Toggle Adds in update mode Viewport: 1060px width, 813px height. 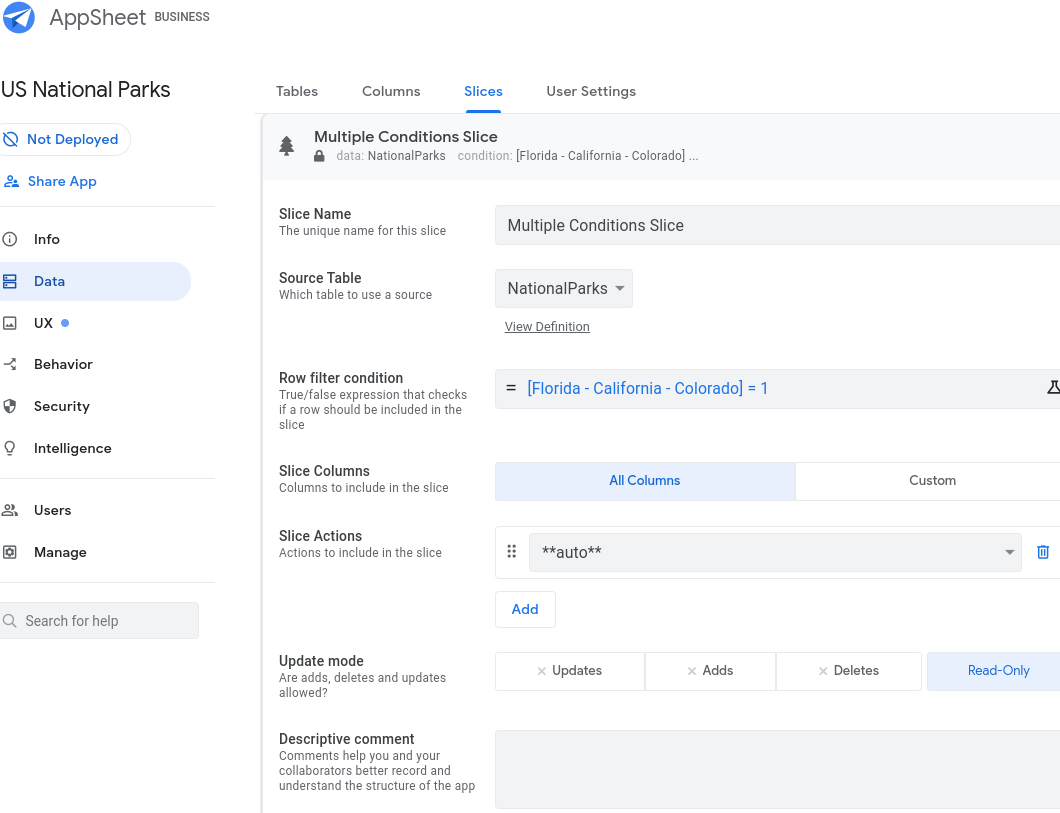pos(710,671)
